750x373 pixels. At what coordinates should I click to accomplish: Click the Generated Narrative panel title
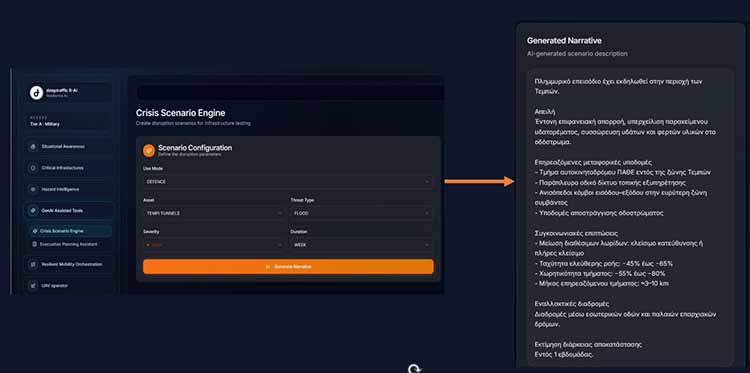point(564,41)
